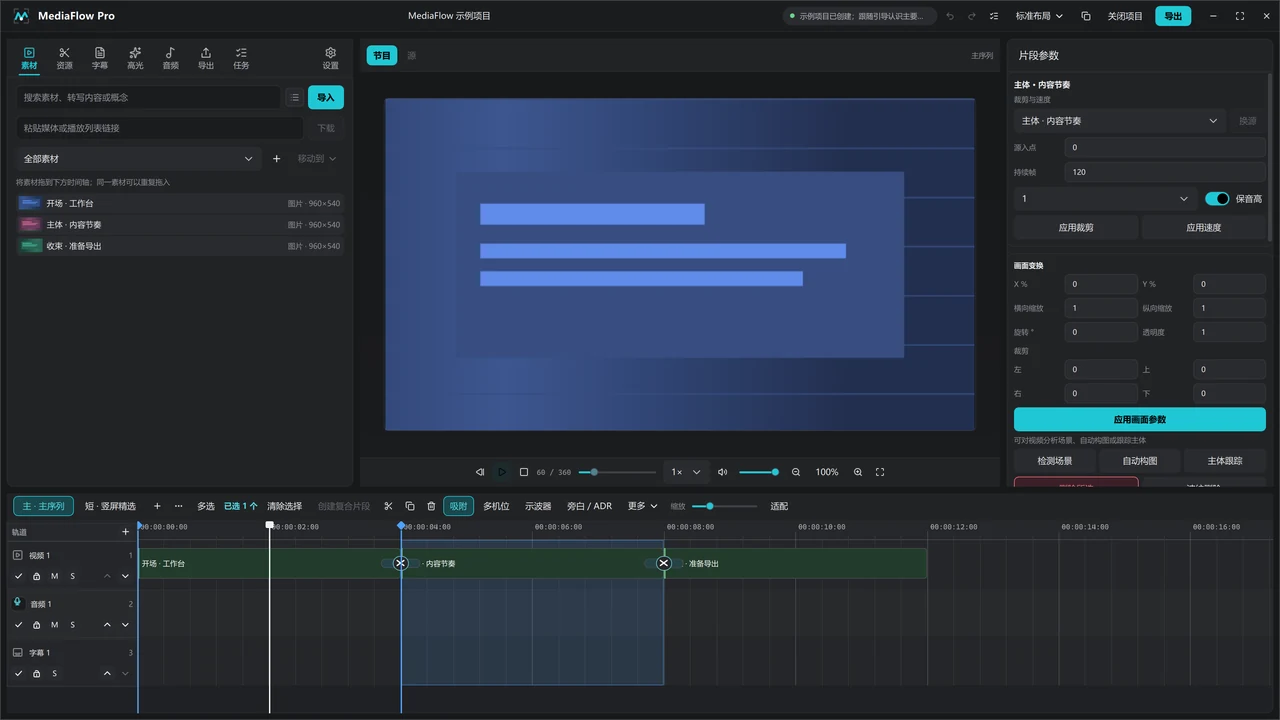
Task: Add a new track with the 轨道 plus icon
Action: 125,532
